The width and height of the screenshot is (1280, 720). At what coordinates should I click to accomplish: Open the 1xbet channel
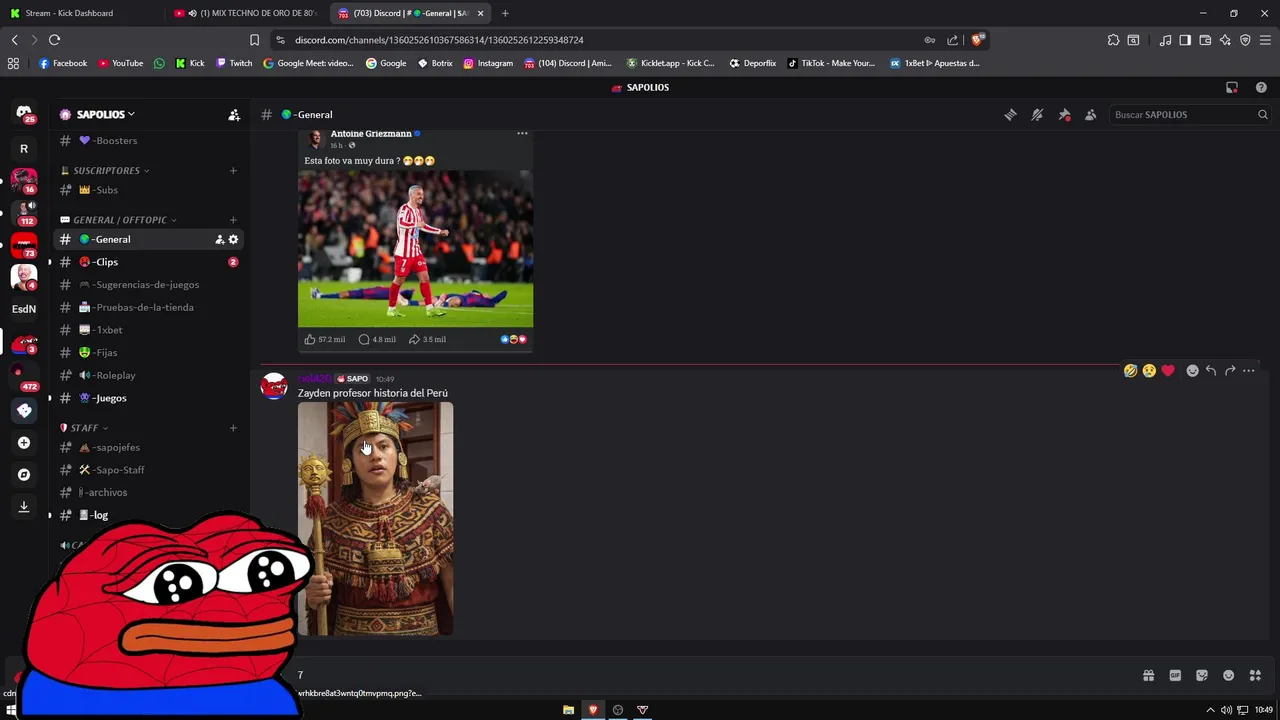coord(148,330)
